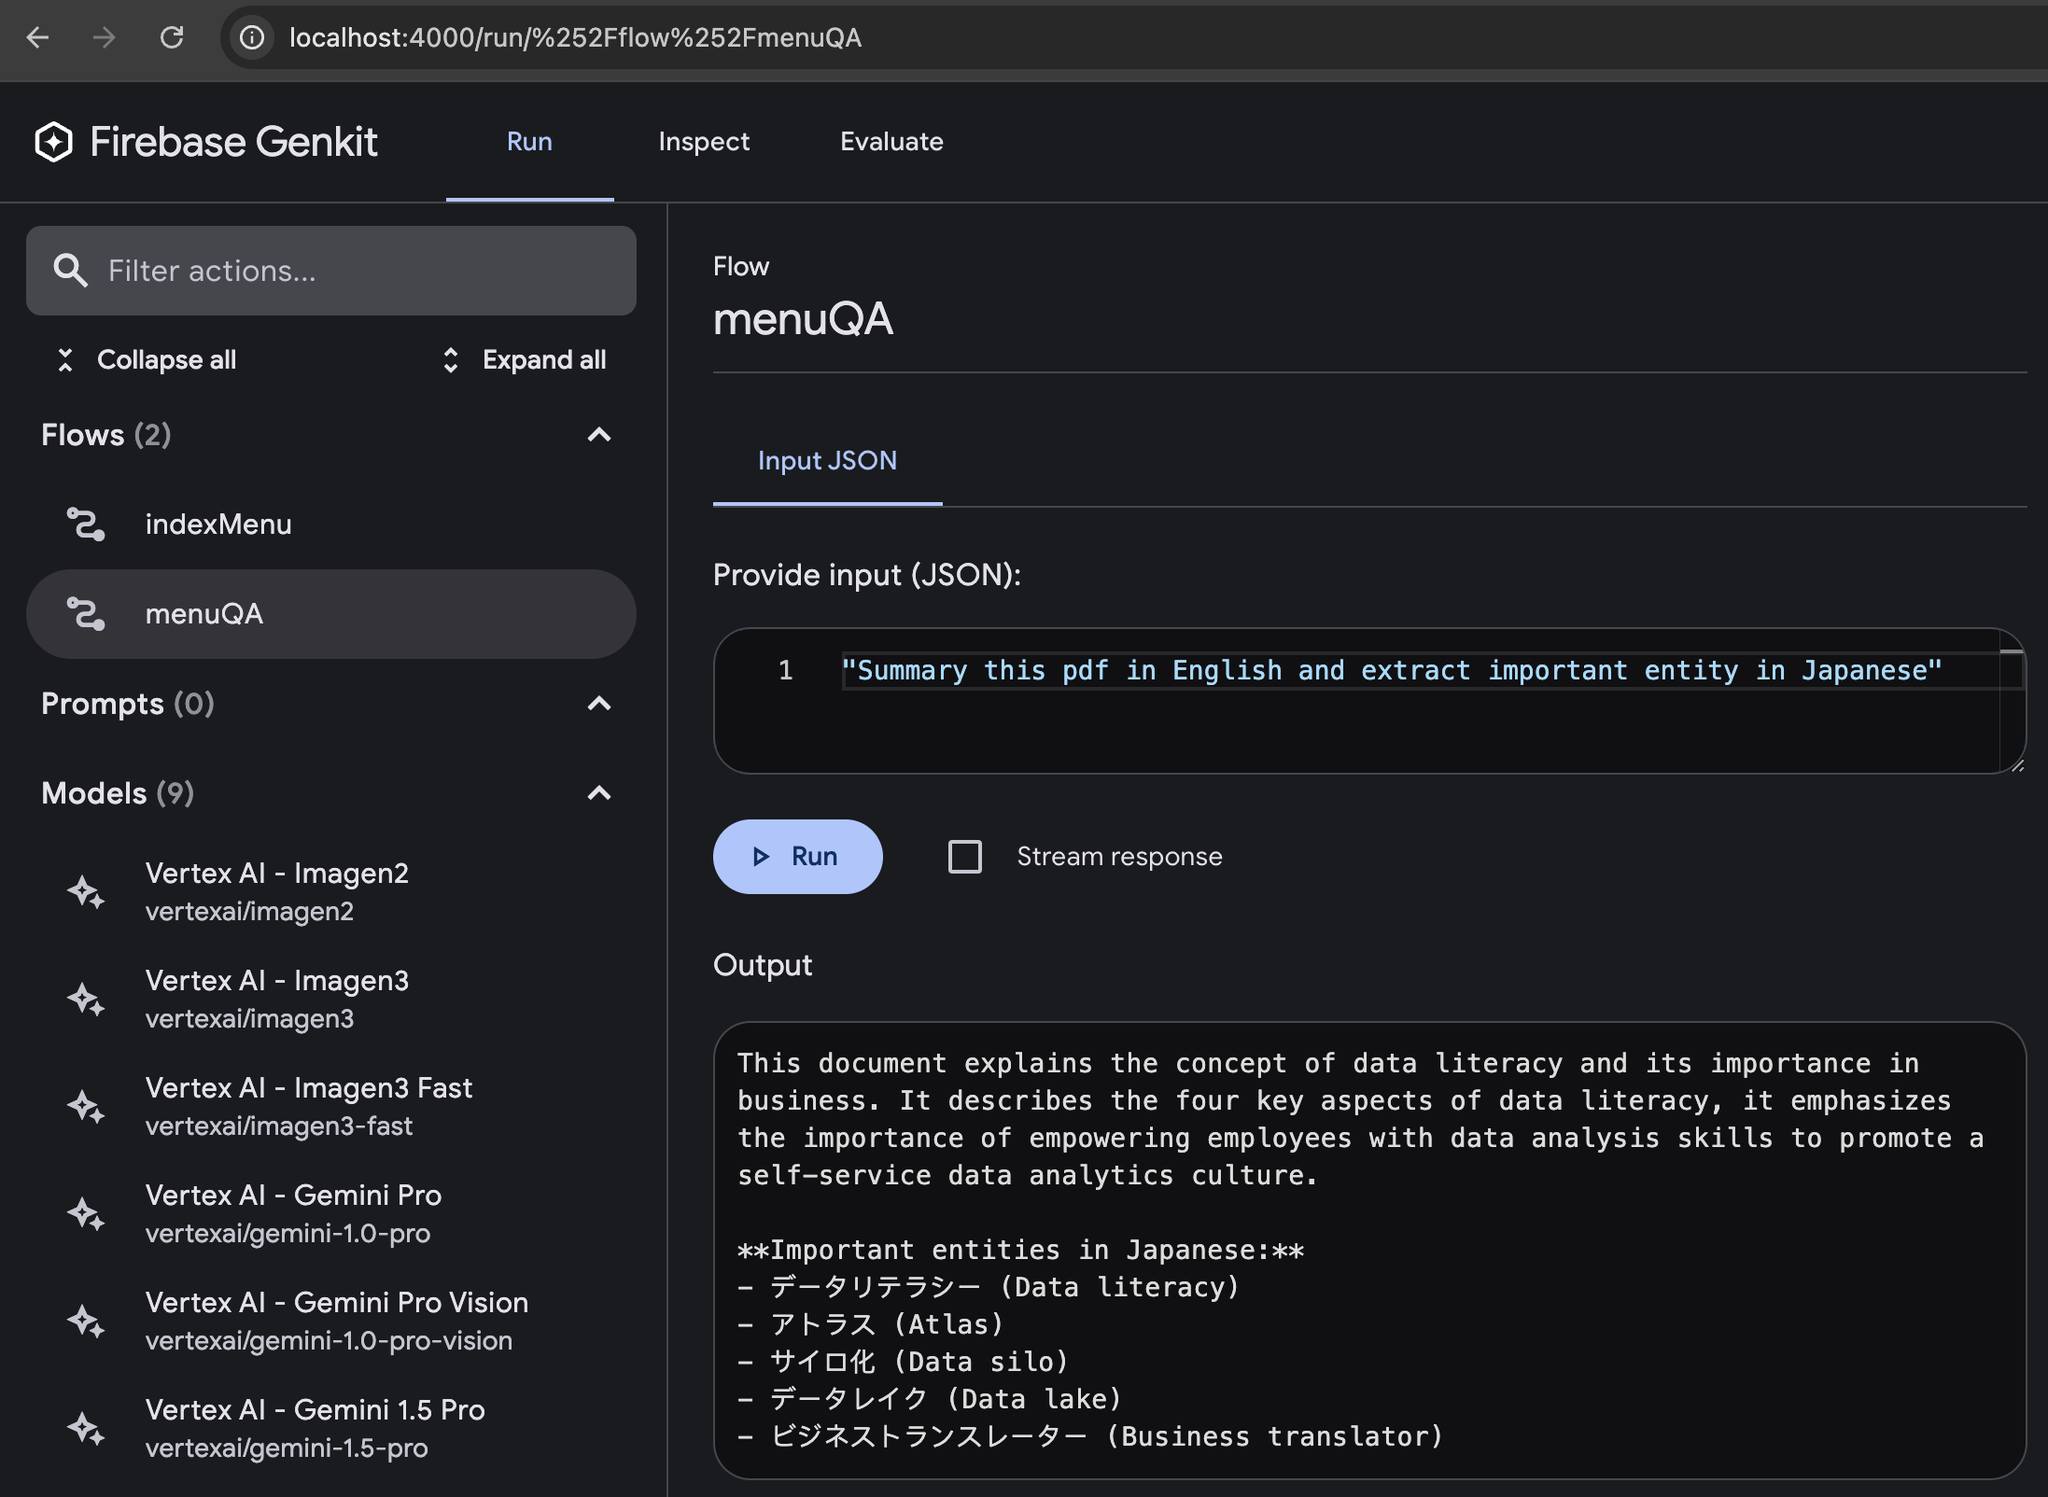Click the Firebase Genkit logo icon
2048x1497 pixels.
click(53, 142)
